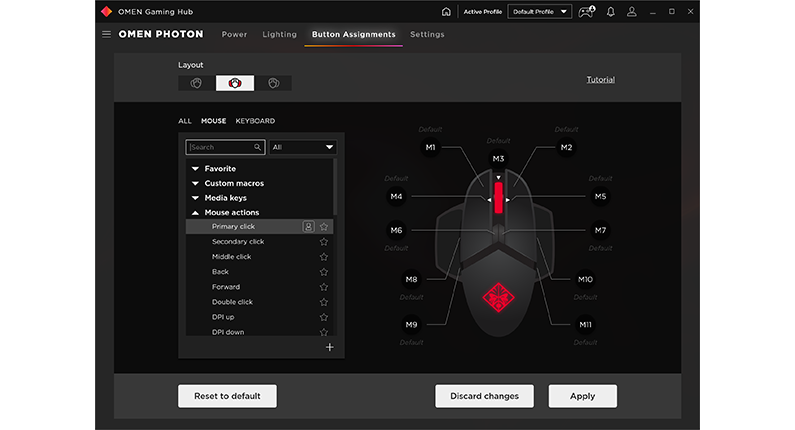Screen dimensions: 795x430
Task: Expand the Custom macros category
Action: [x=195, y=183]
